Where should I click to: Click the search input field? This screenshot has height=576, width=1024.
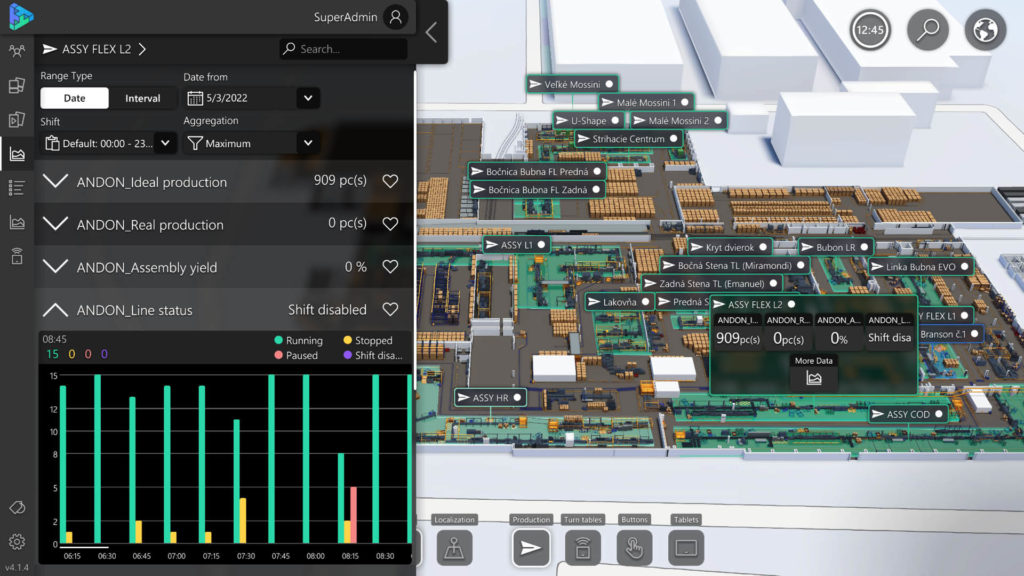click(350, 48)
